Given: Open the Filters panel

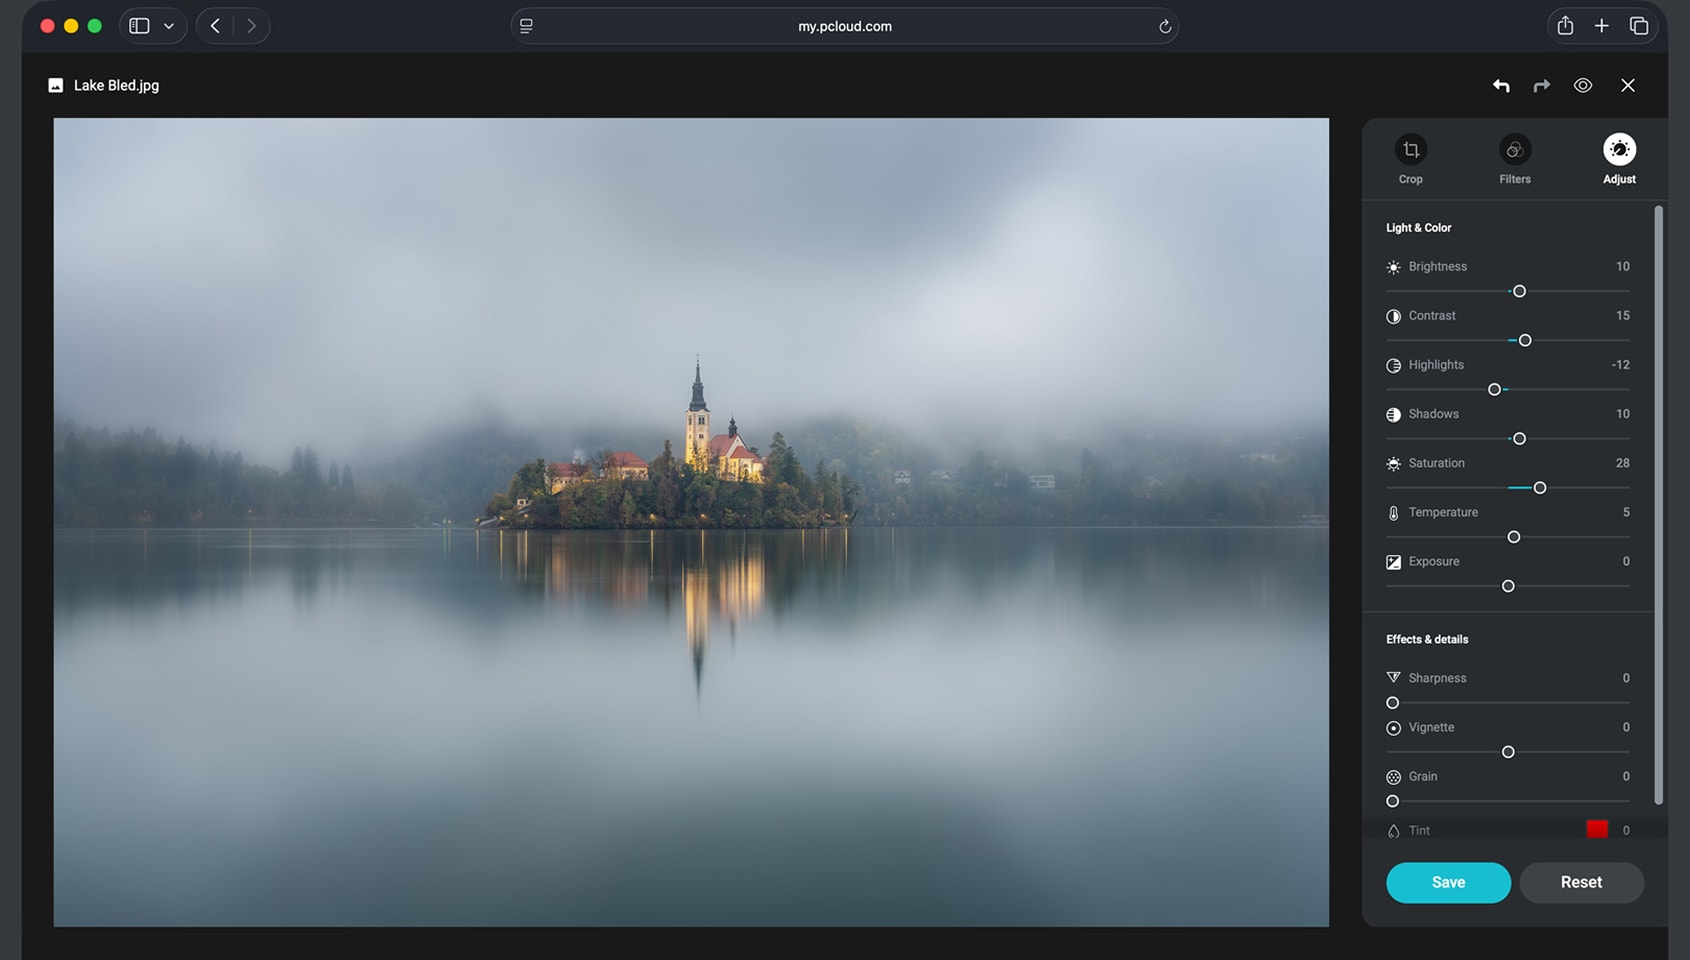Looking at the screenshot, I should [1514, 158].
